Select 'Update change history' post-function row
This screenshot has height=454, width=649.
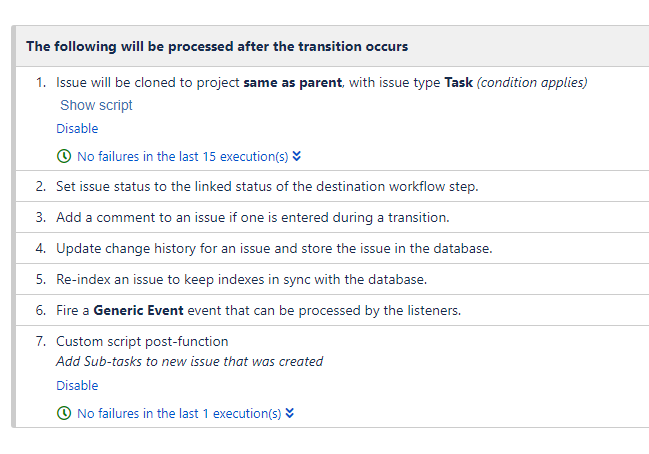[332, 248]
